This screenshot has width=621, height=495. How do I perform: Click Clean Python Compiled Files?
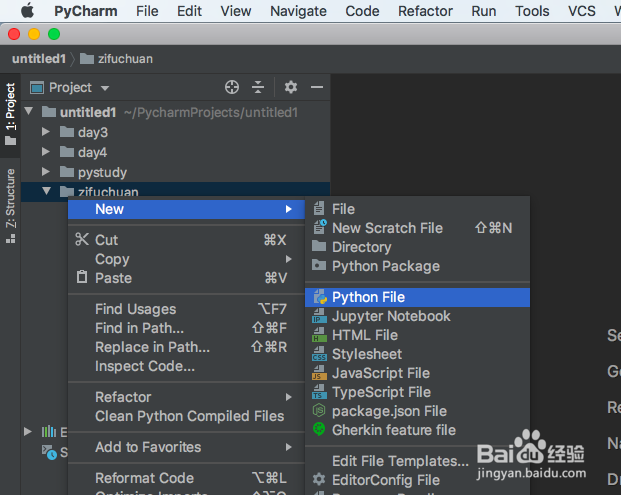coord(186,416)
